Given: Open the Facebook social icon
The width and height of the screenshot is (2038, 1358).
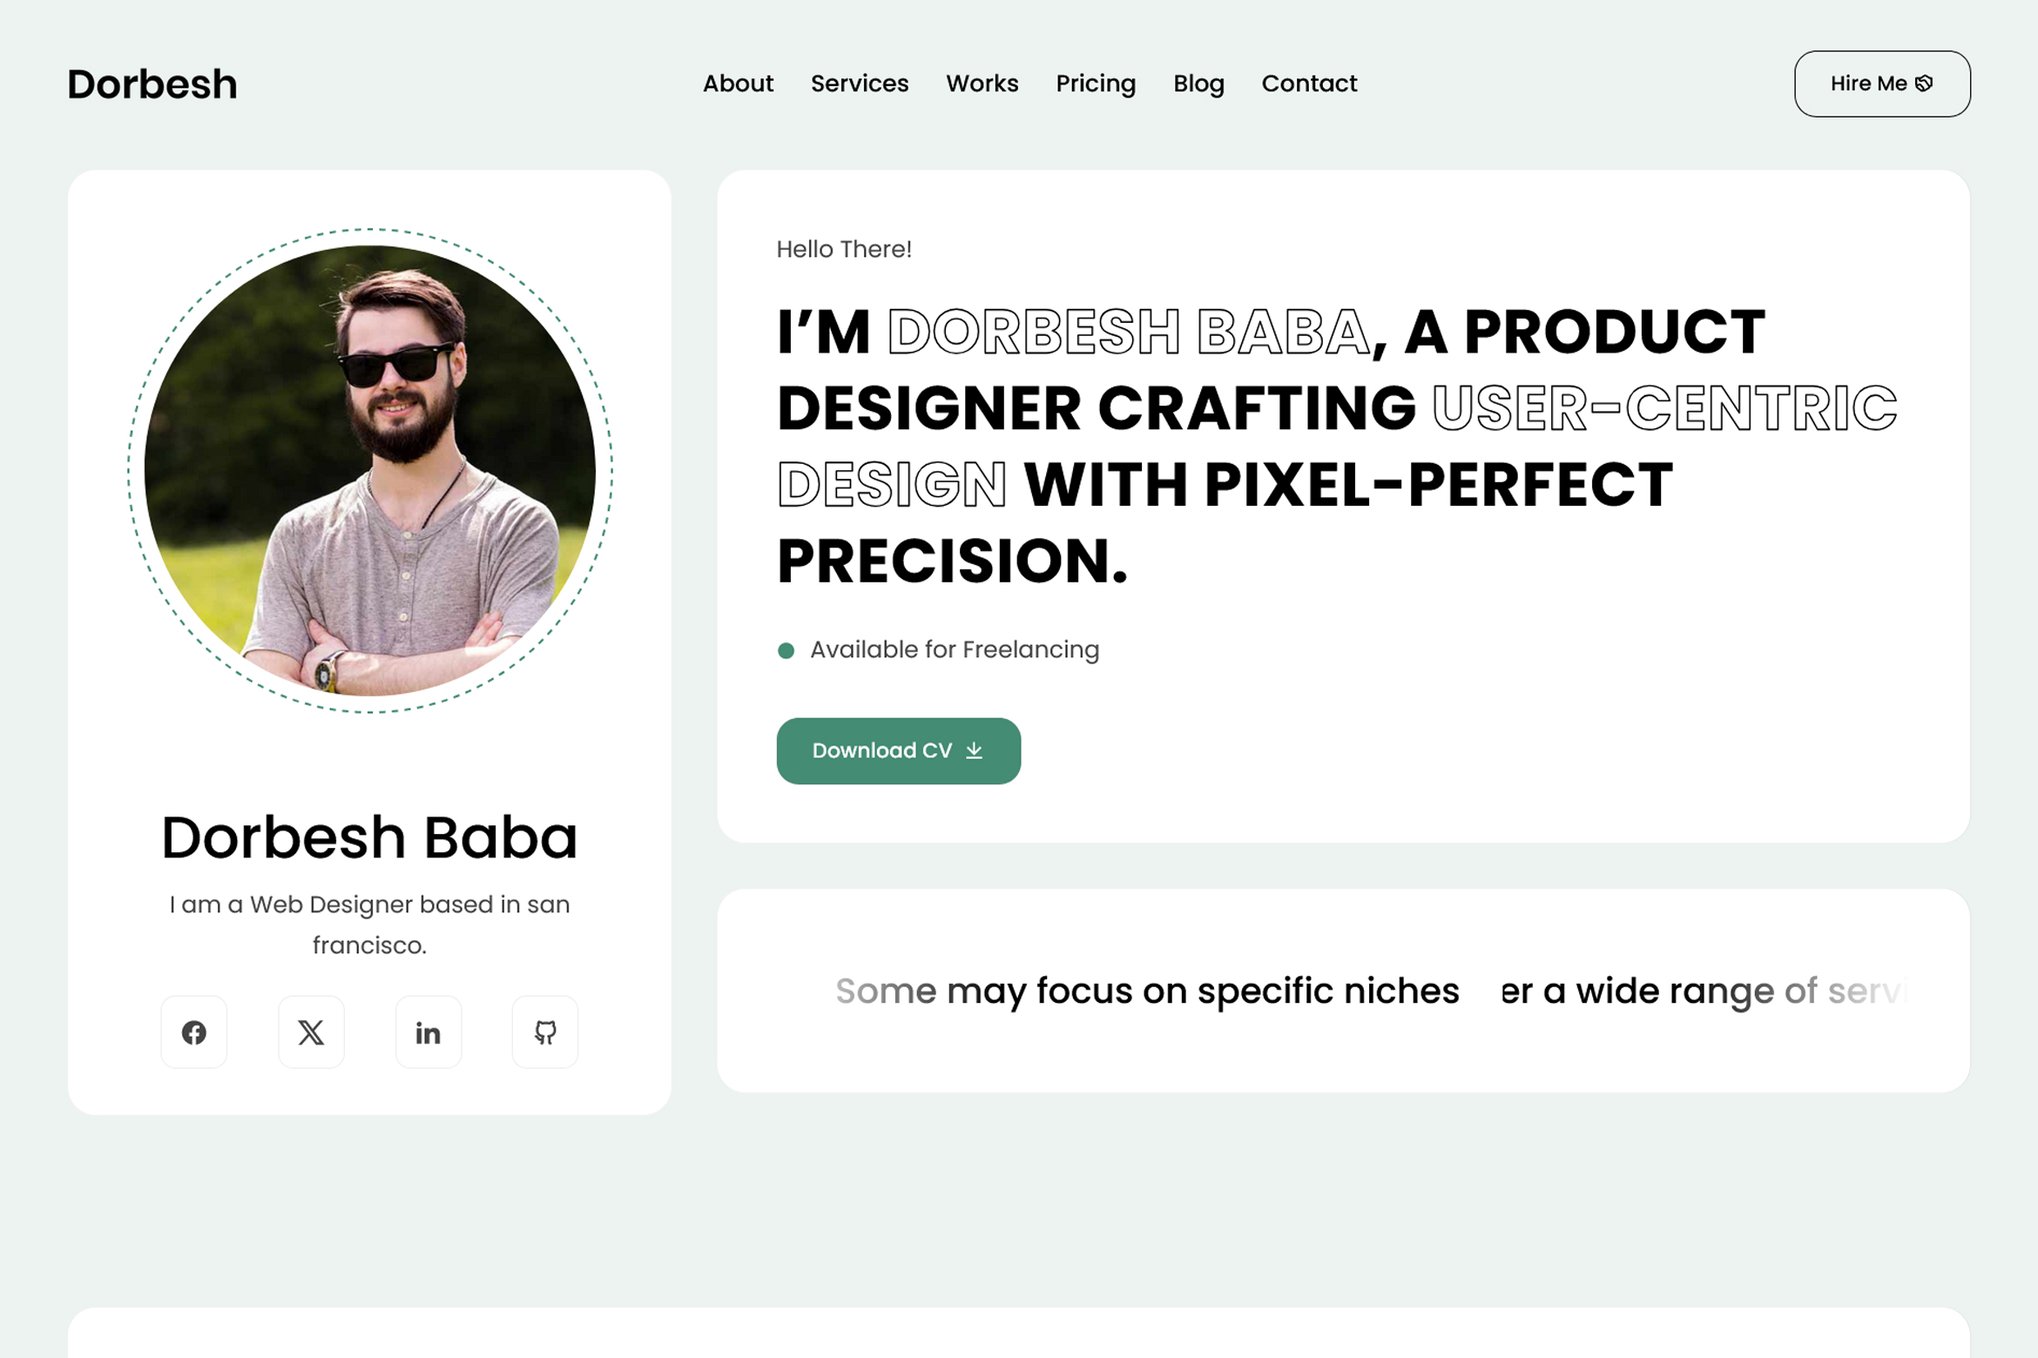Looking at the screenshot, I should [194, 1032].
